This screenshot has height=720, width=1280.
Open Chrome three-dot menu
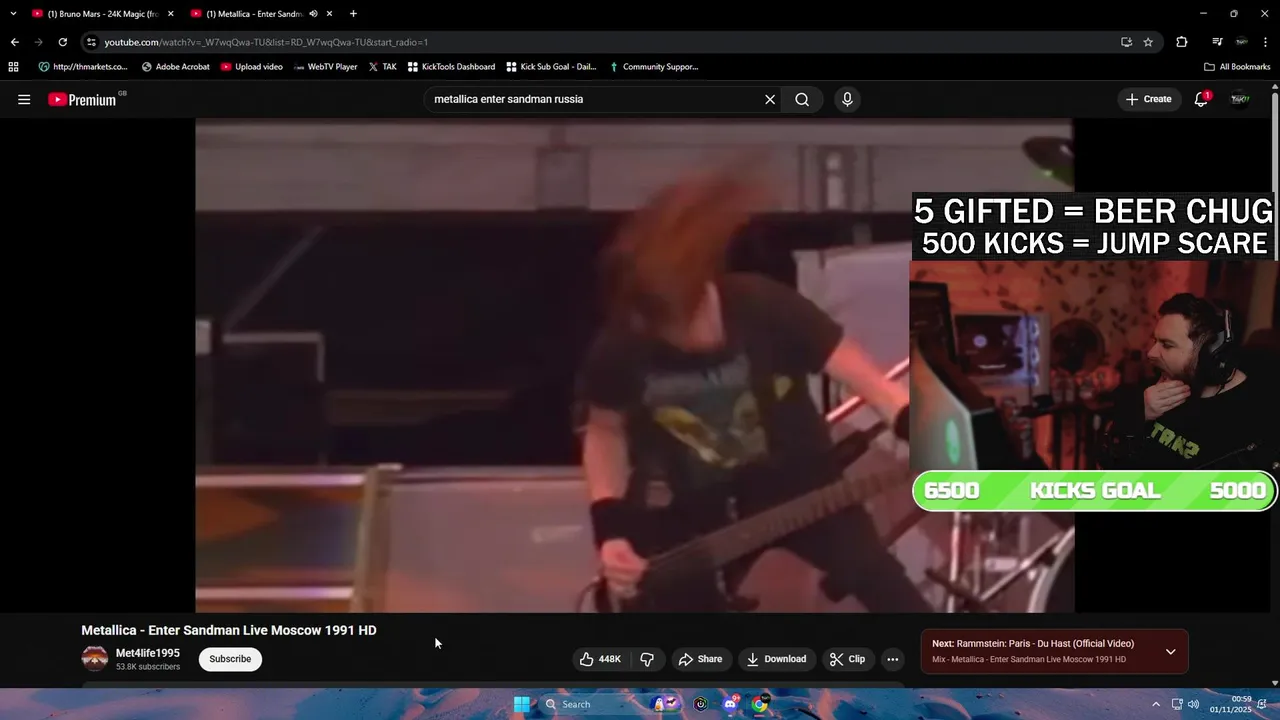tap(1265, 42)
